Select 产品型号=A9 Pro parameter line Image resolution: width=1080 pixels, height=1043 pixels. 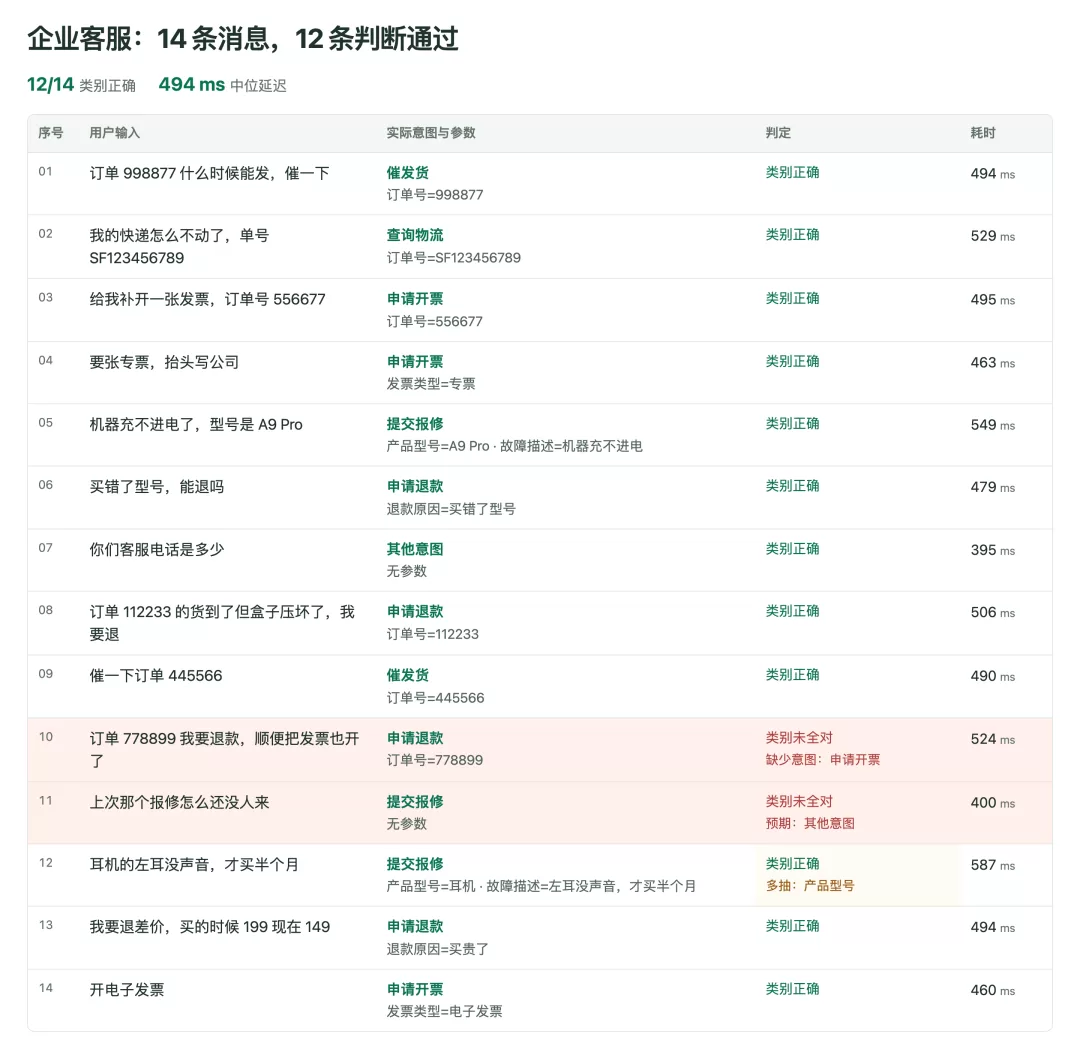tap(514, 446)
